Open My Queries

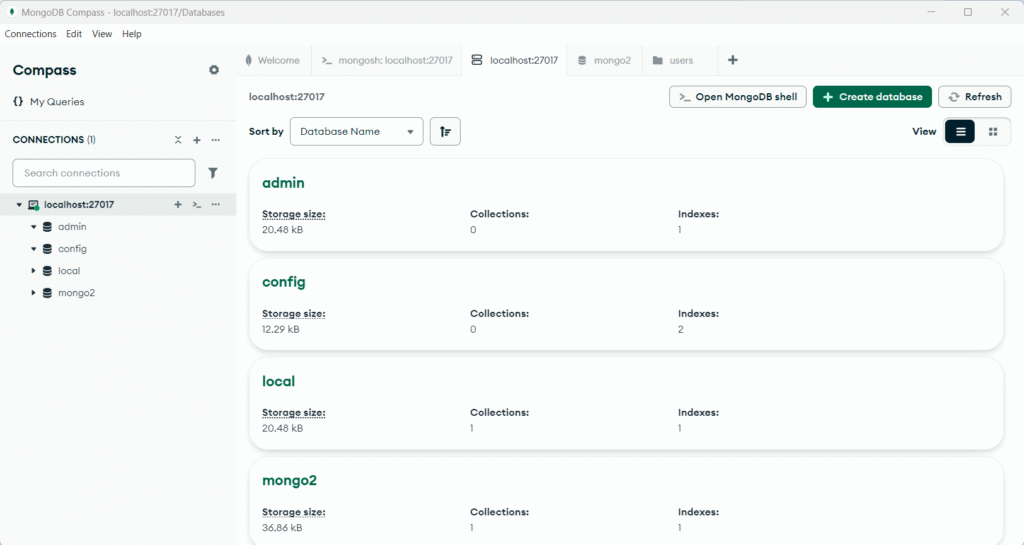pos(57,102)
